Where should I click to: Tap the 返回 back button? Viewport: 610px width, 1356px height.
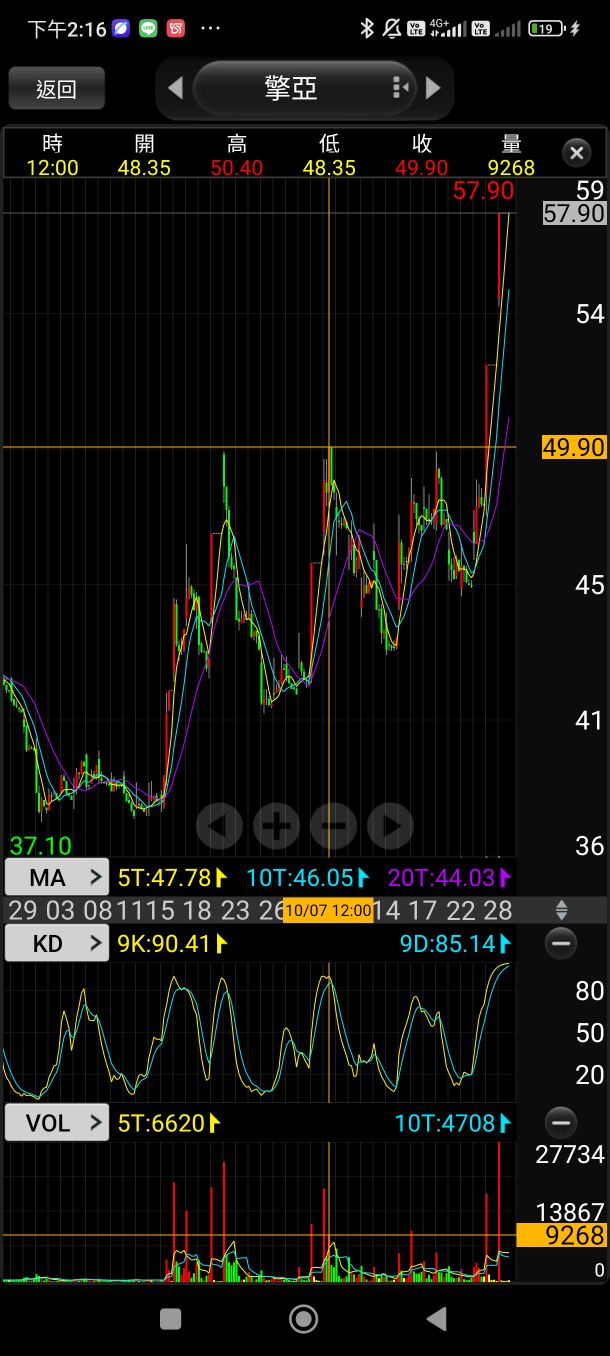(x=56, y=89)
